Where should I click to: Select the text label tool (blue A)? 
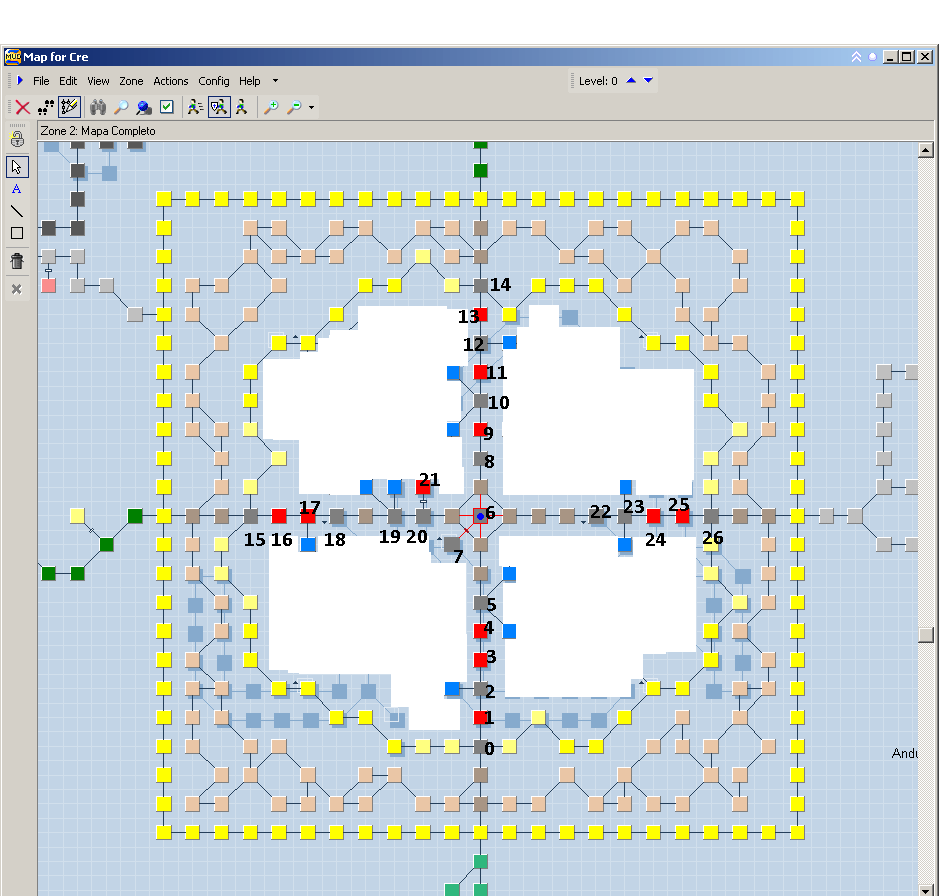coord(17,189)
